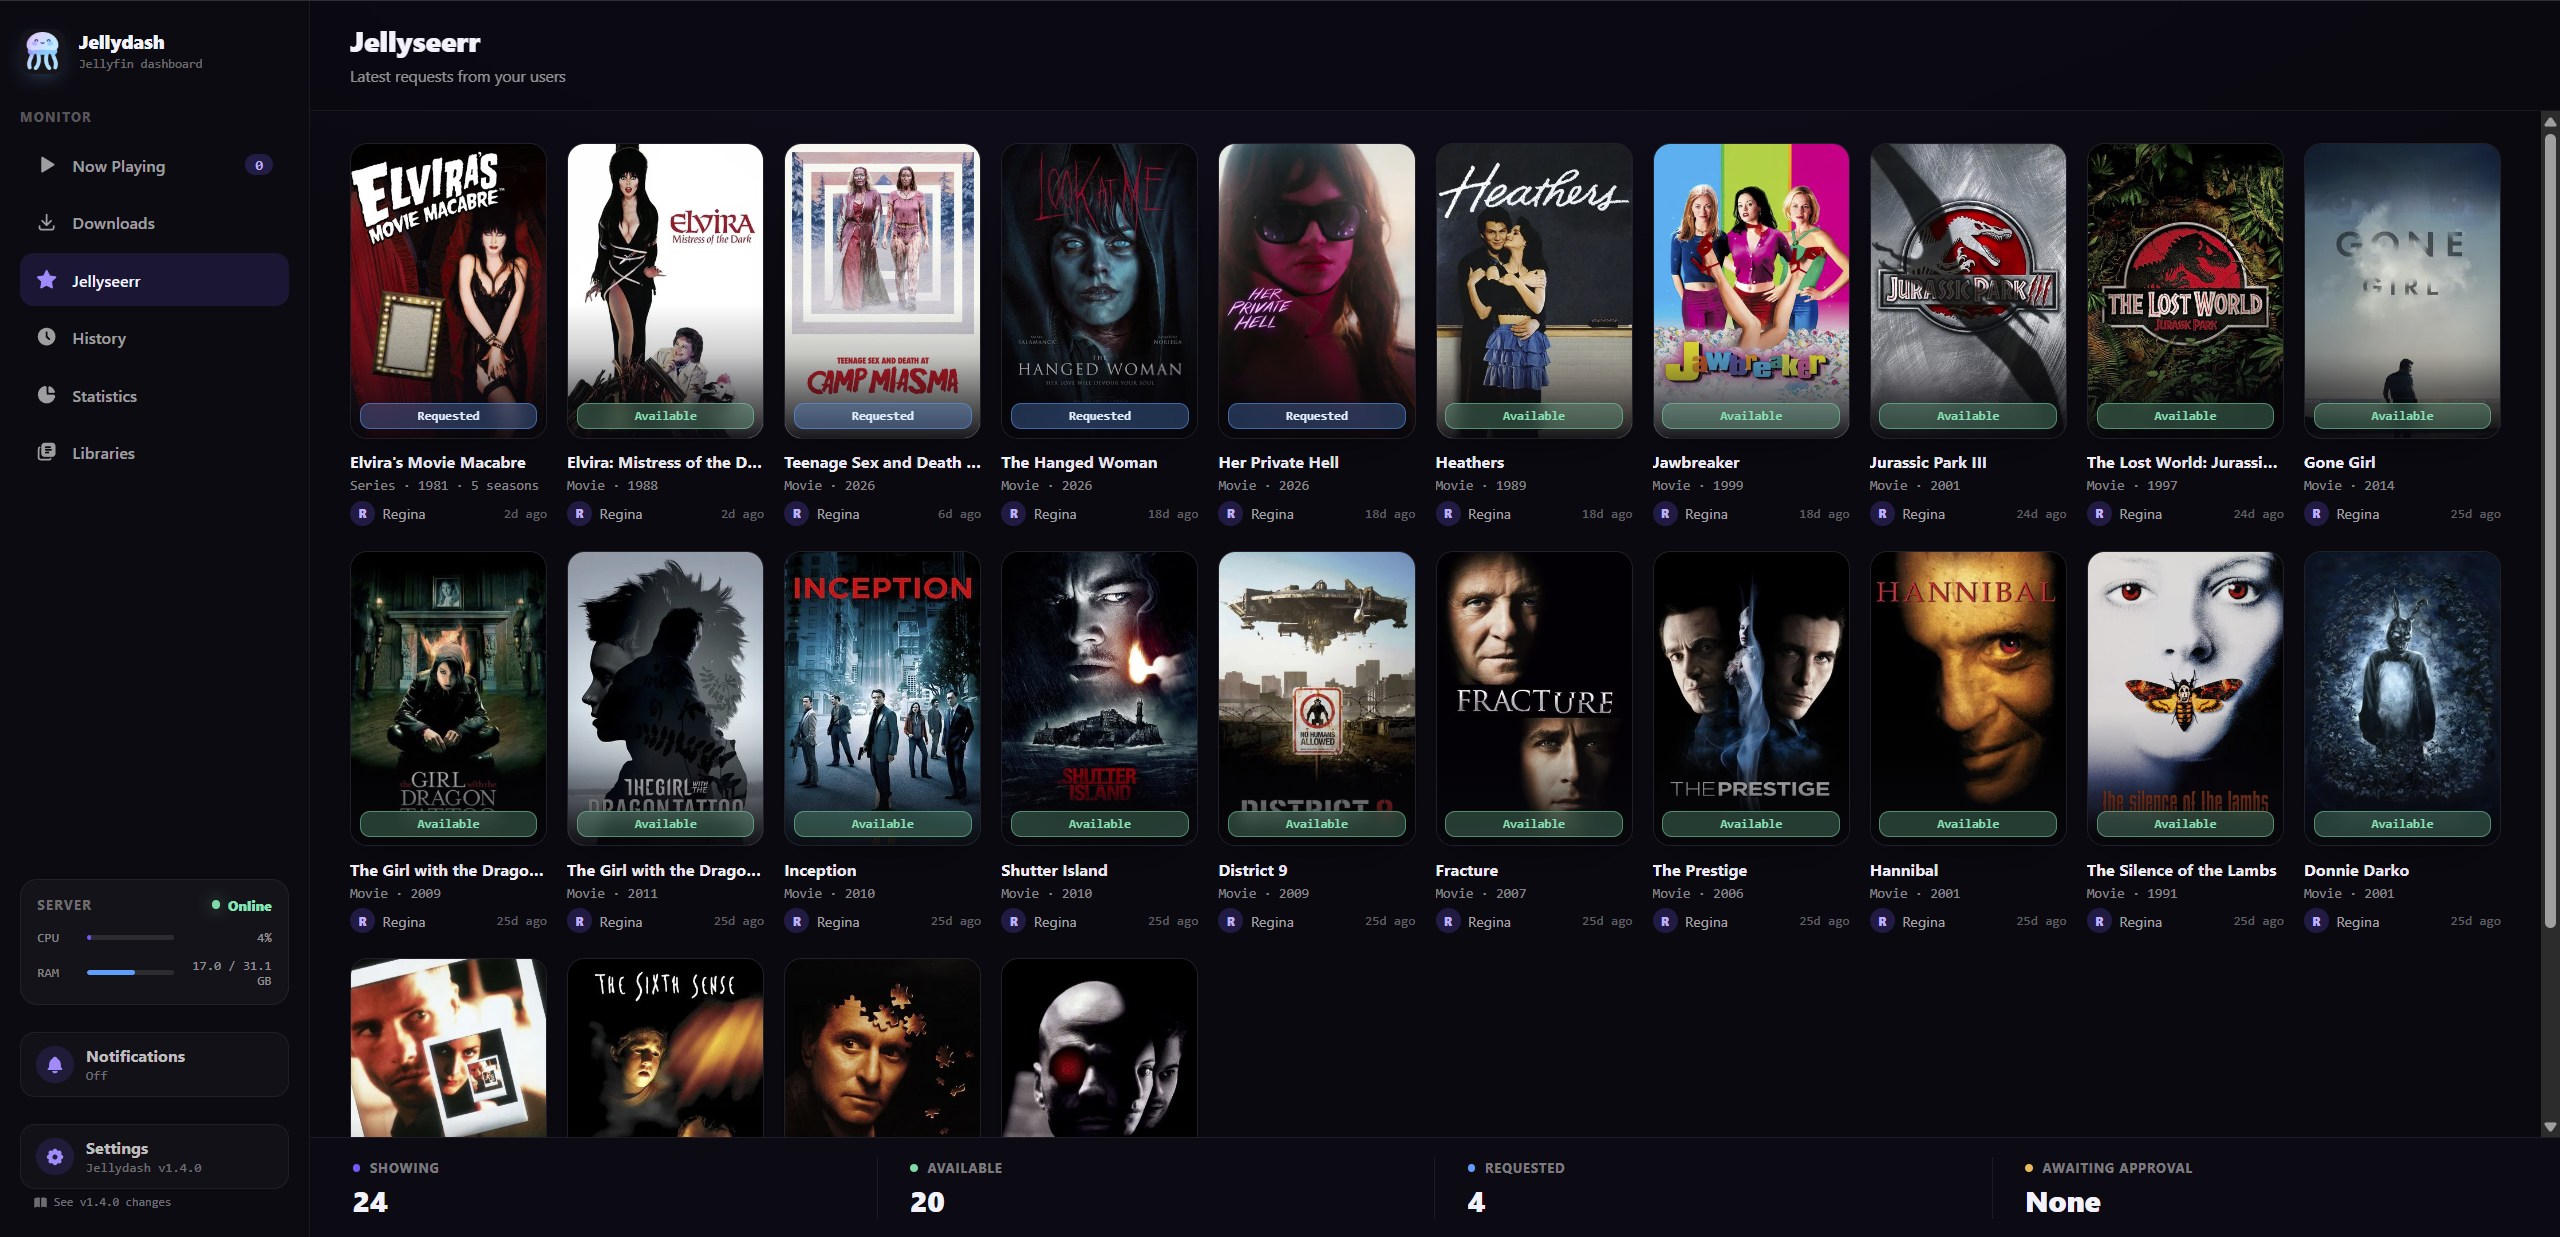Click the Statistics pie chart icon

pos(47,395)
